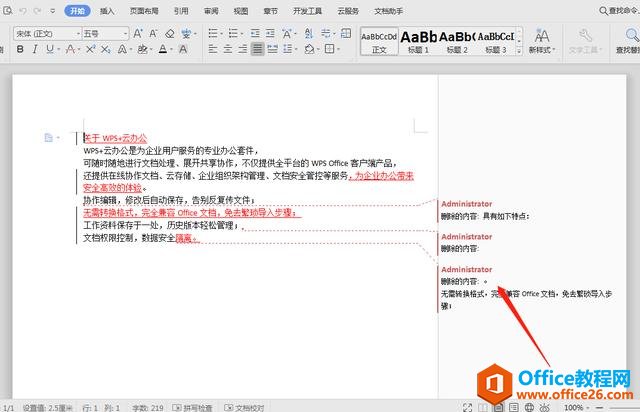640x412 pixels.
Task: Click the undo arrow icon
Action: coord(23,11)
